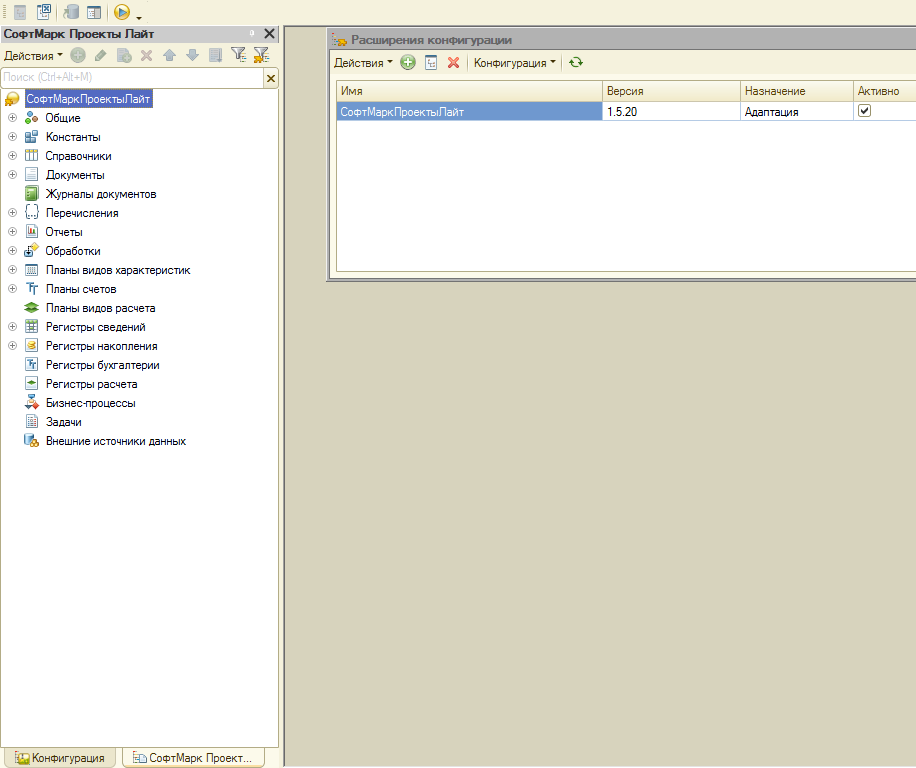Click the move down arrow icon

pyautogui.click(x=192, y=55)
